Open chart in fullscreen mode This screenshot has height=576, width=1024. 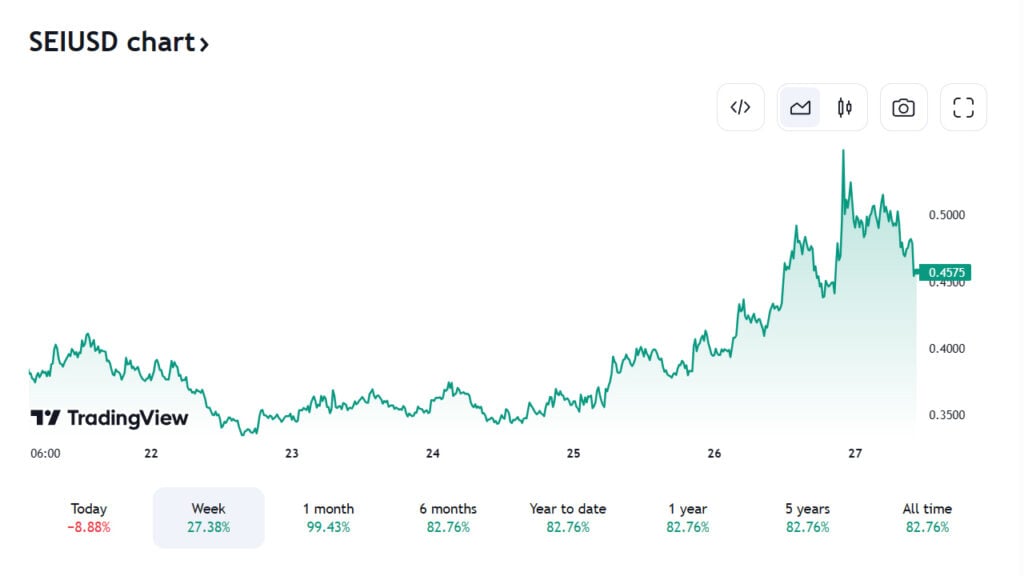963,108
